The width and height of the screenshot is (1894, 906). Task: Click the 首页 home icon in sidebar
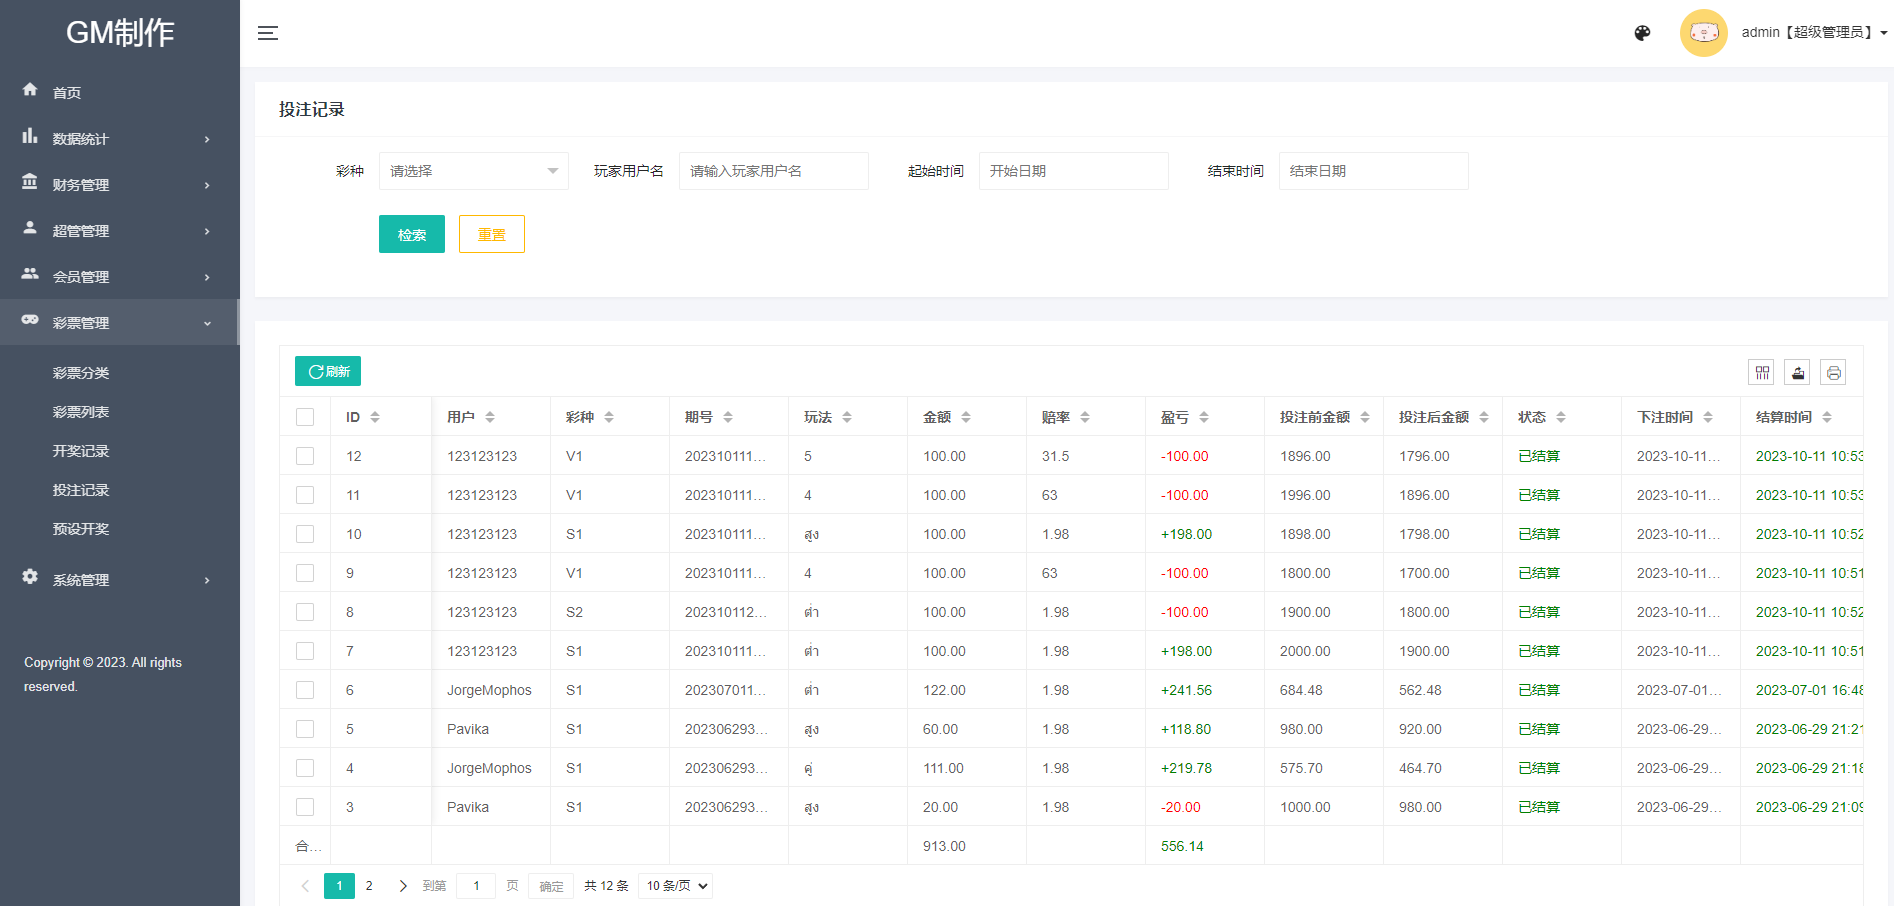[x=30, y=90]
